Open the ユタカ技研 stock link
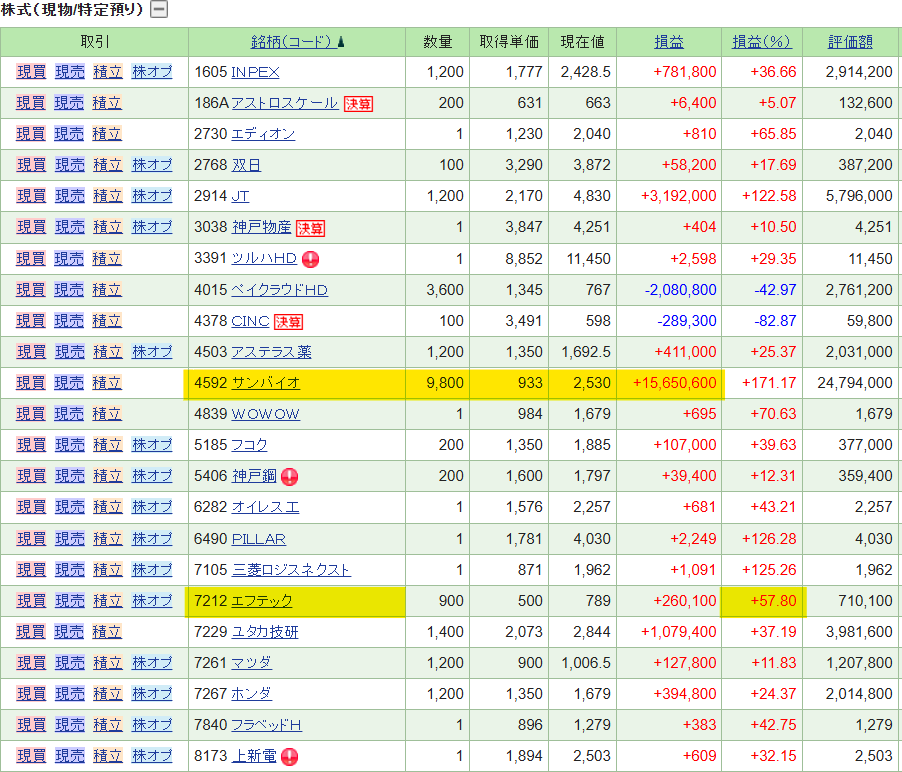The image size is (902, 772). tap(265, 632)
